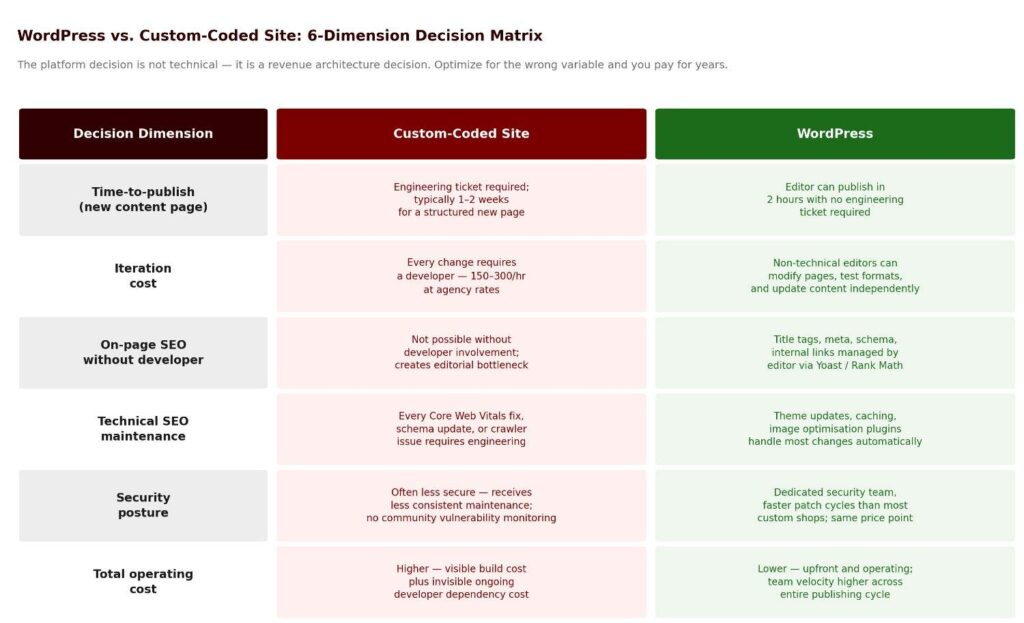Click the Technical SEO maintenance row label

click(143, 429)
